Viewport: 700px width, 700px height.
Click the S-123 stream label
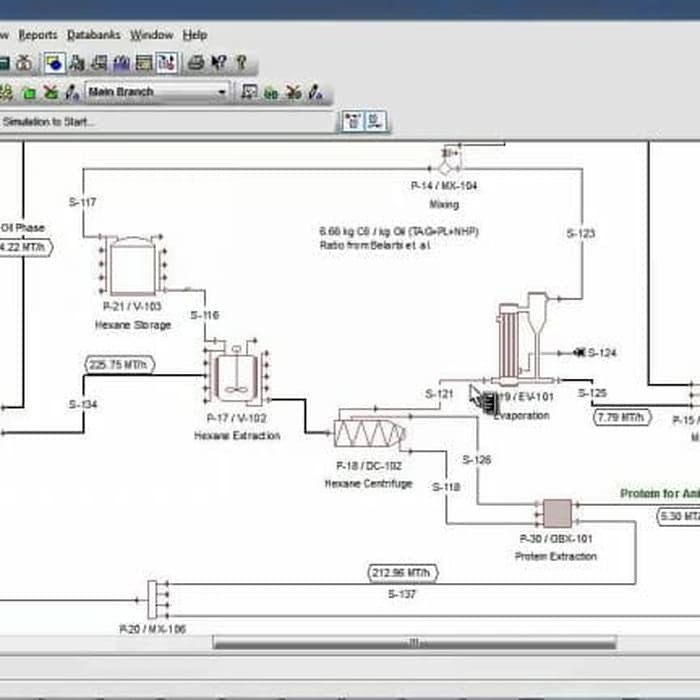click(581, 233)
